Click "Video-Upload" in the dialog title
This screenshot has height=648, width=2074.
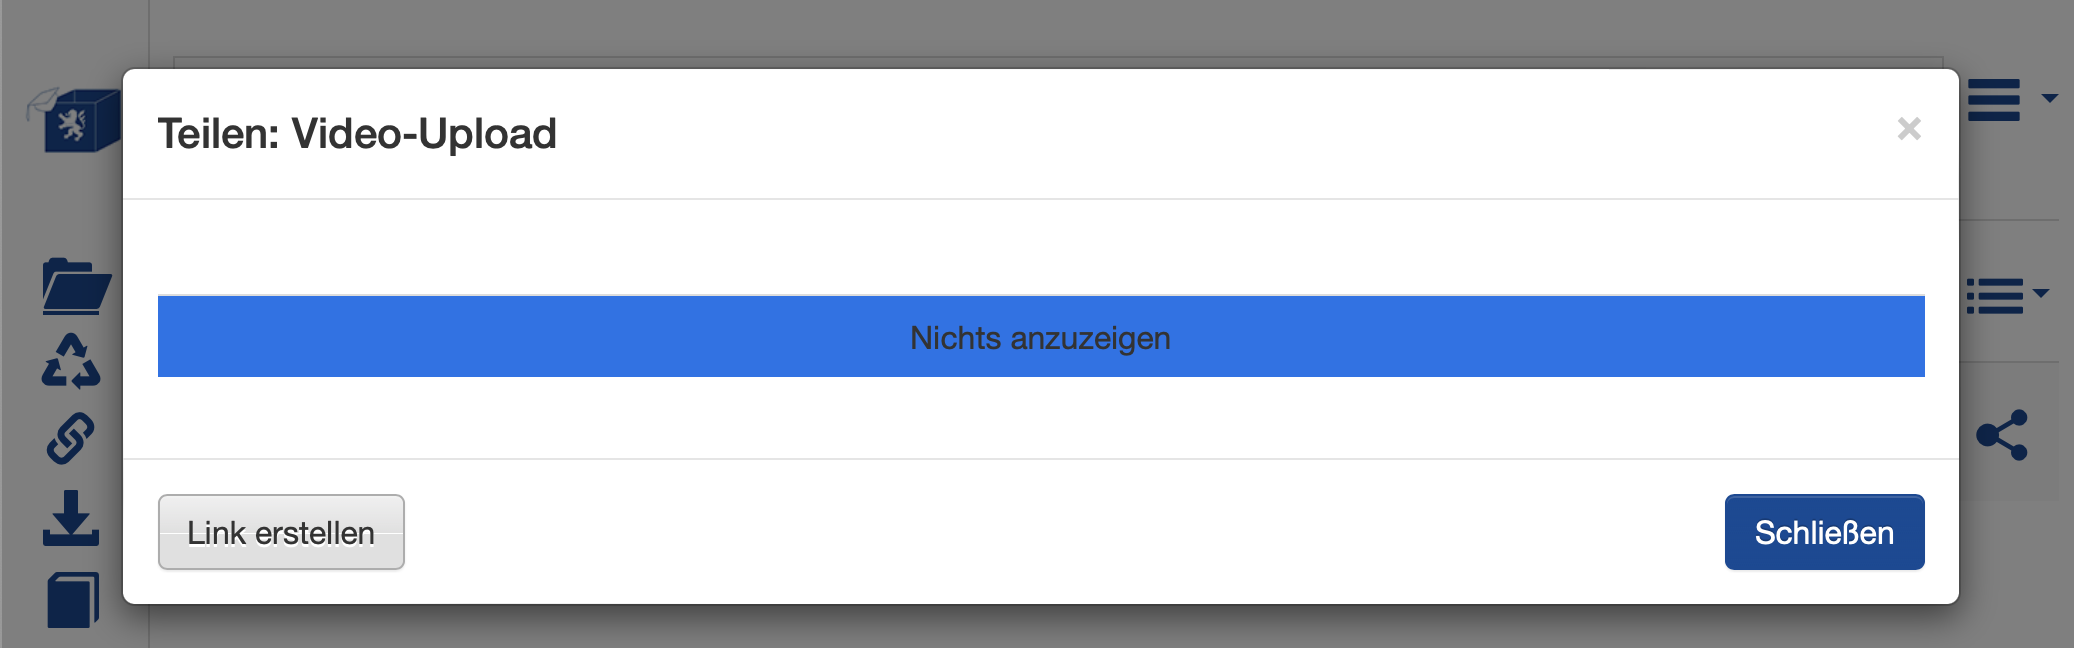[424, 134]
